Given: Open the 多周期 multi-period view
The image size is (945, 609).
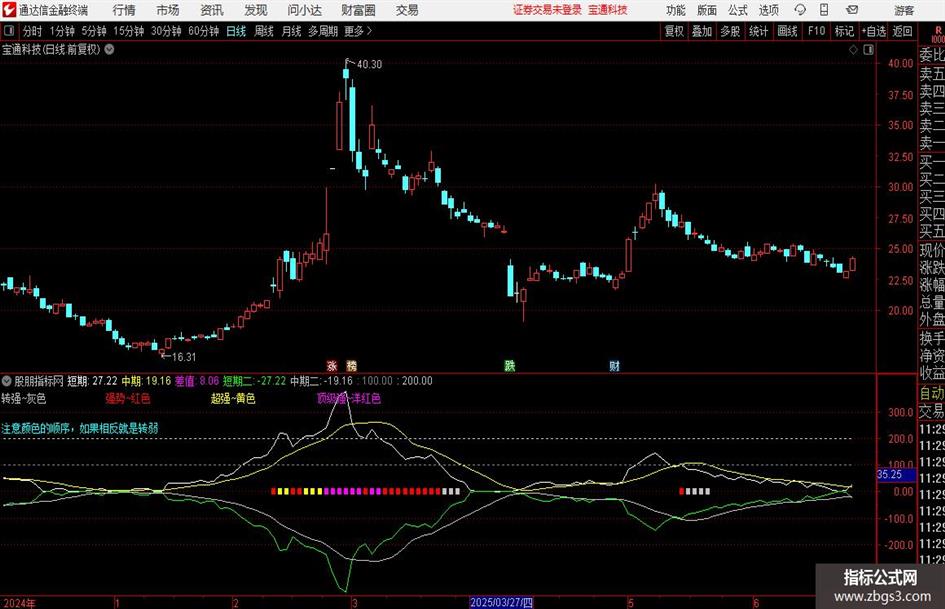Looking at the screenshot, I should pos(322,31).
